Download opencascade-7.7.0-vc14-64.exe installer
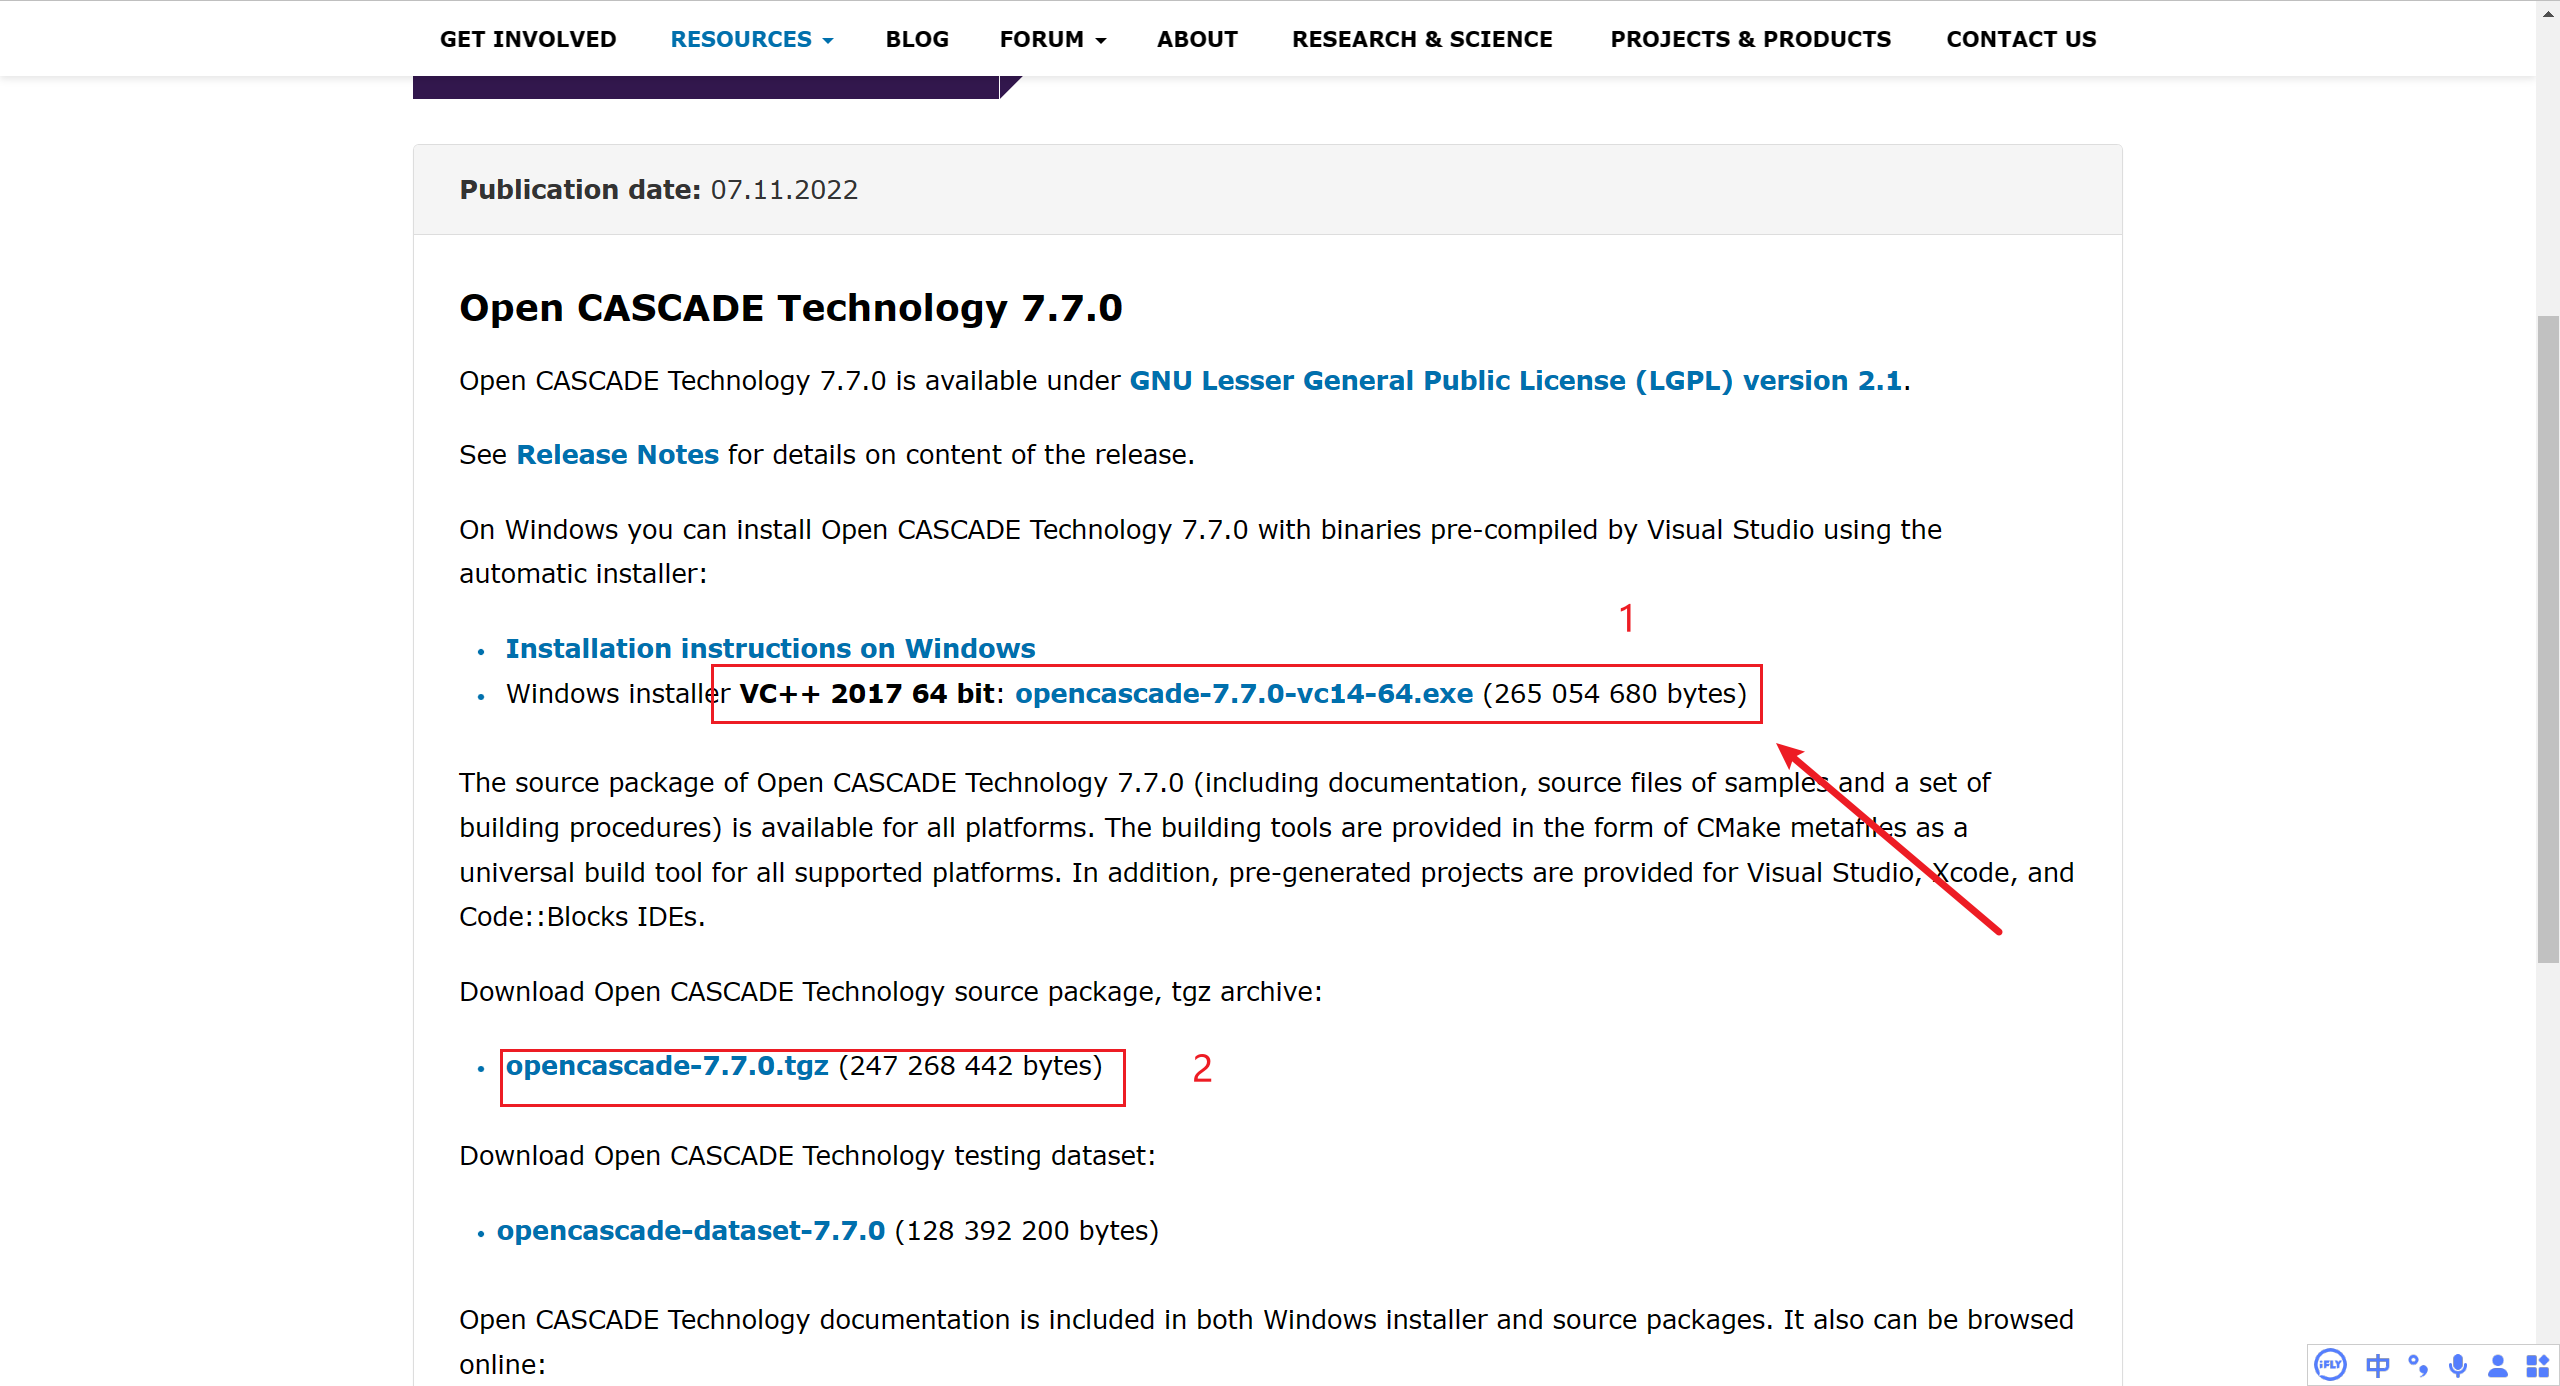This screenshot has height=1386, width=2560. [1244, 693]
